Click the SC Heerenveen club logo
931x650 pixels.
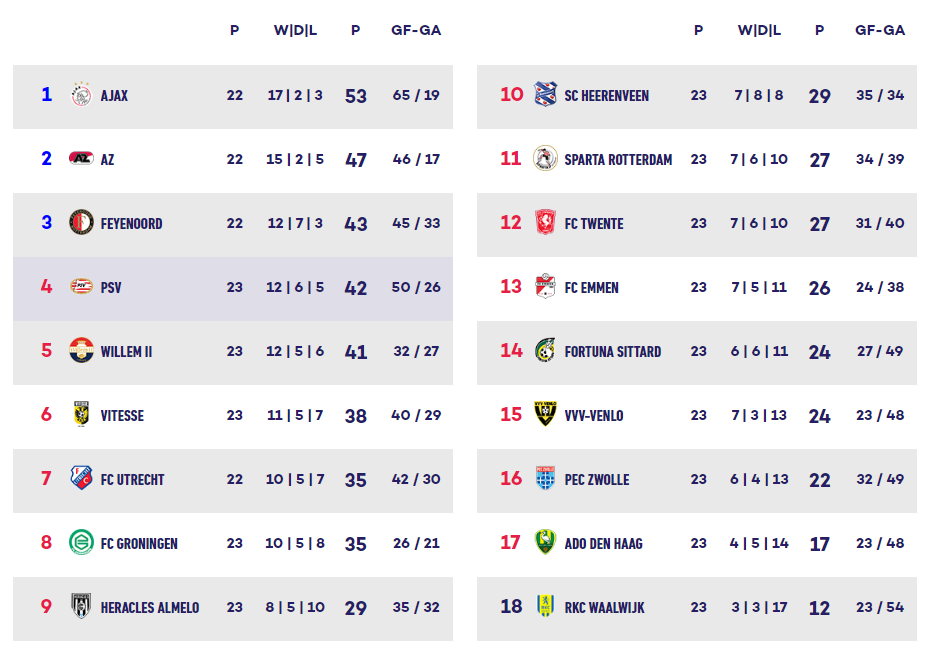[x=545, y=96]
